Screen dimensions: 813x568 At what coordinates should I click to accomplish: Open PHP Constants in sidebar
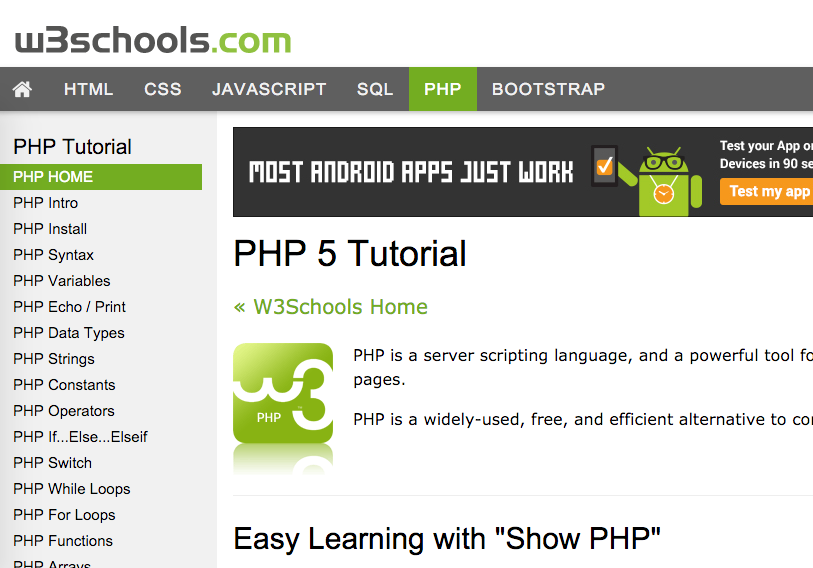tap(64, 384)
